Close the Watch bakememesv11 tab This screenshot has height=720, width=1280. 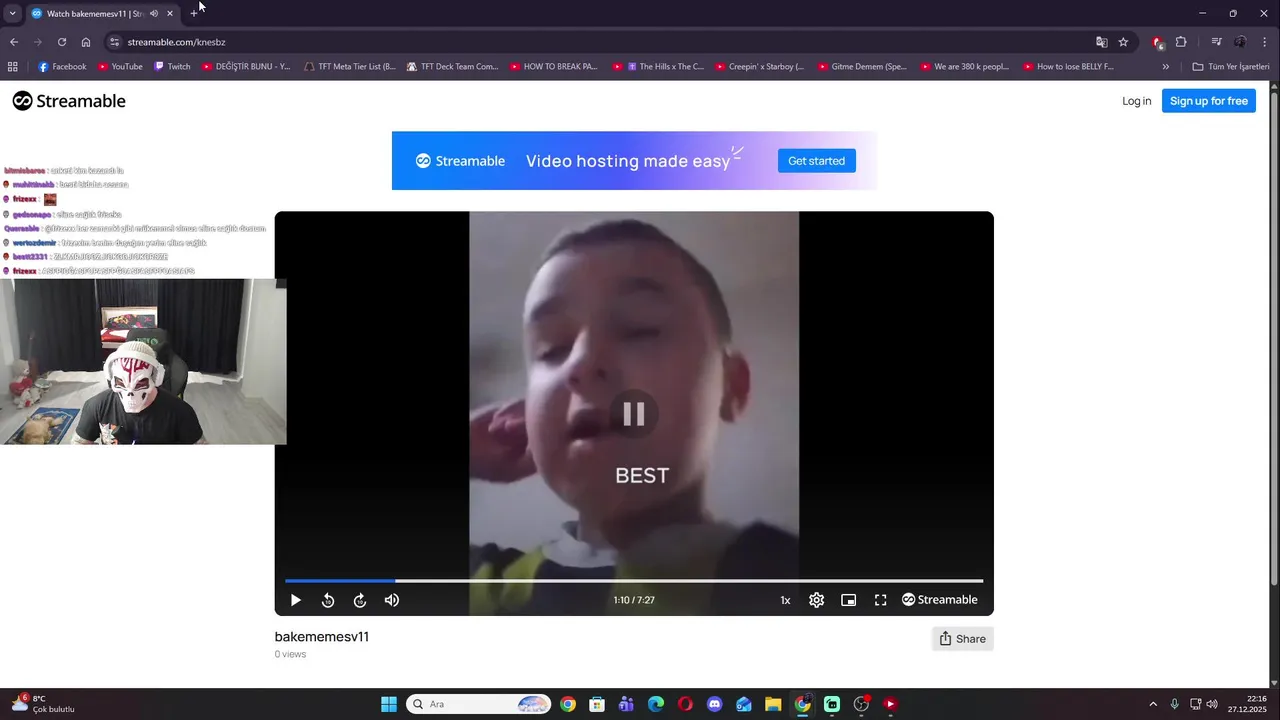coord(170,14)
